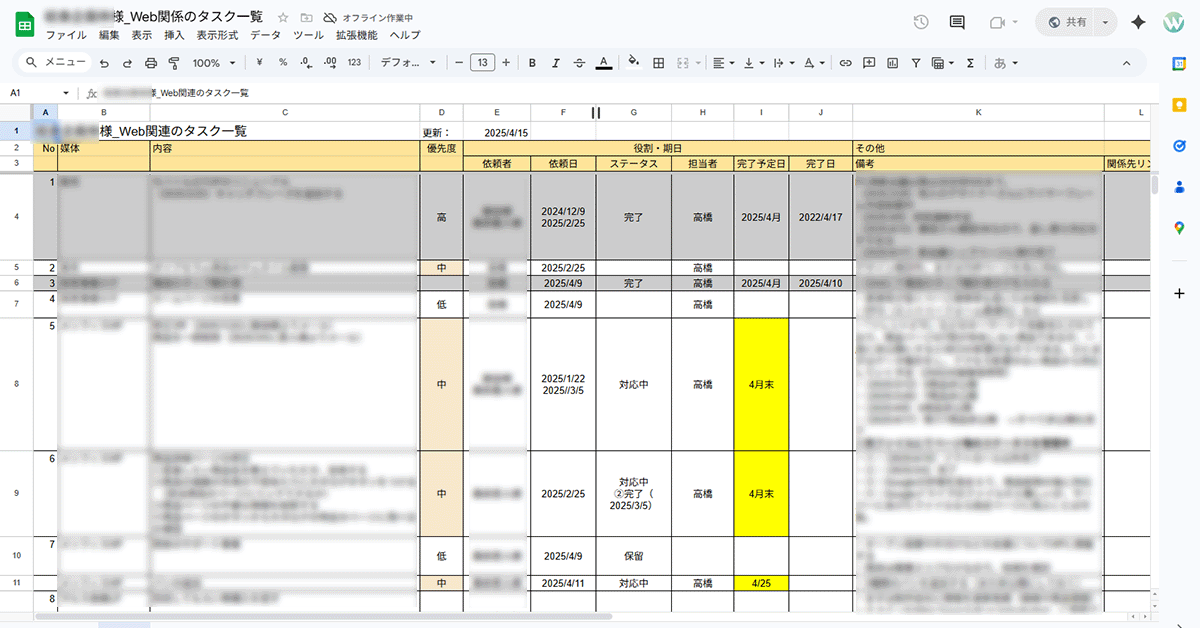Open the 123 number formats
The image size is (1200, 628).
point(354,62)
